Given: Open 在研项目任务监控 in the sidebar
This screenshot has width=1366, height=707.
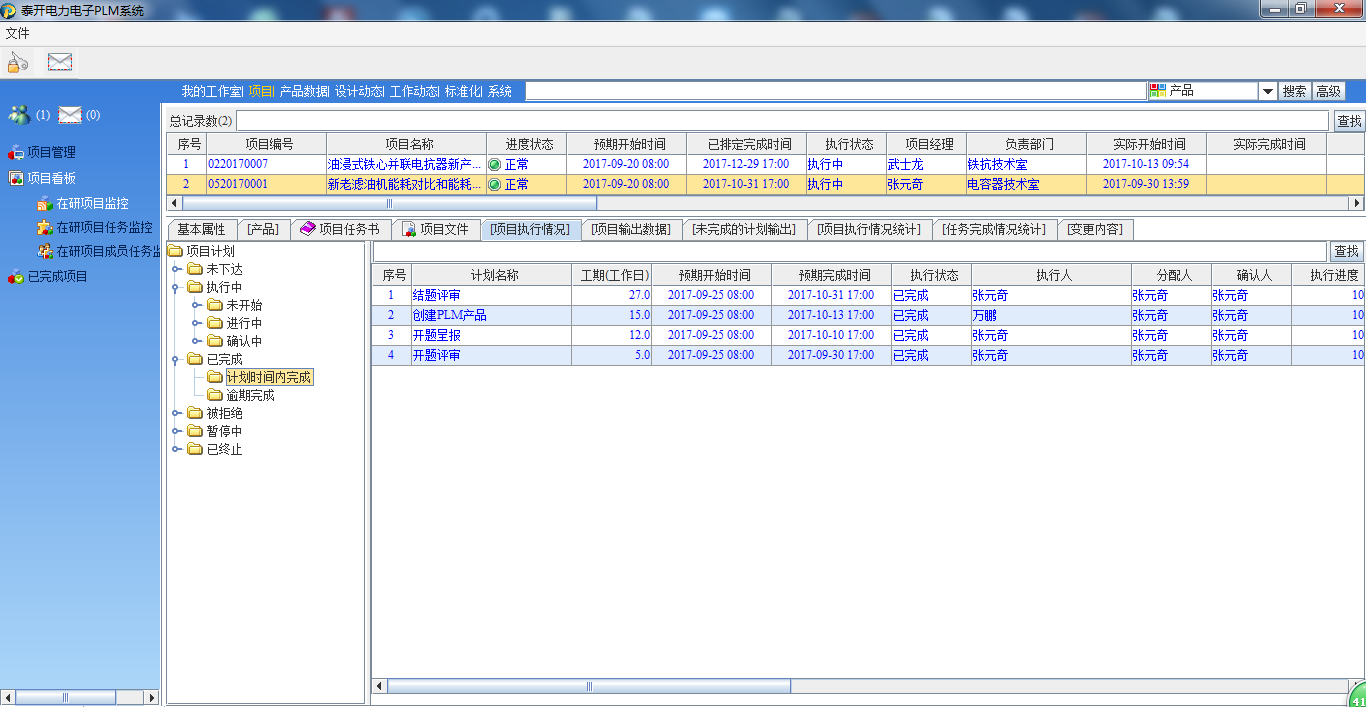Looking at the screenshot, I should tap(104, 227).
